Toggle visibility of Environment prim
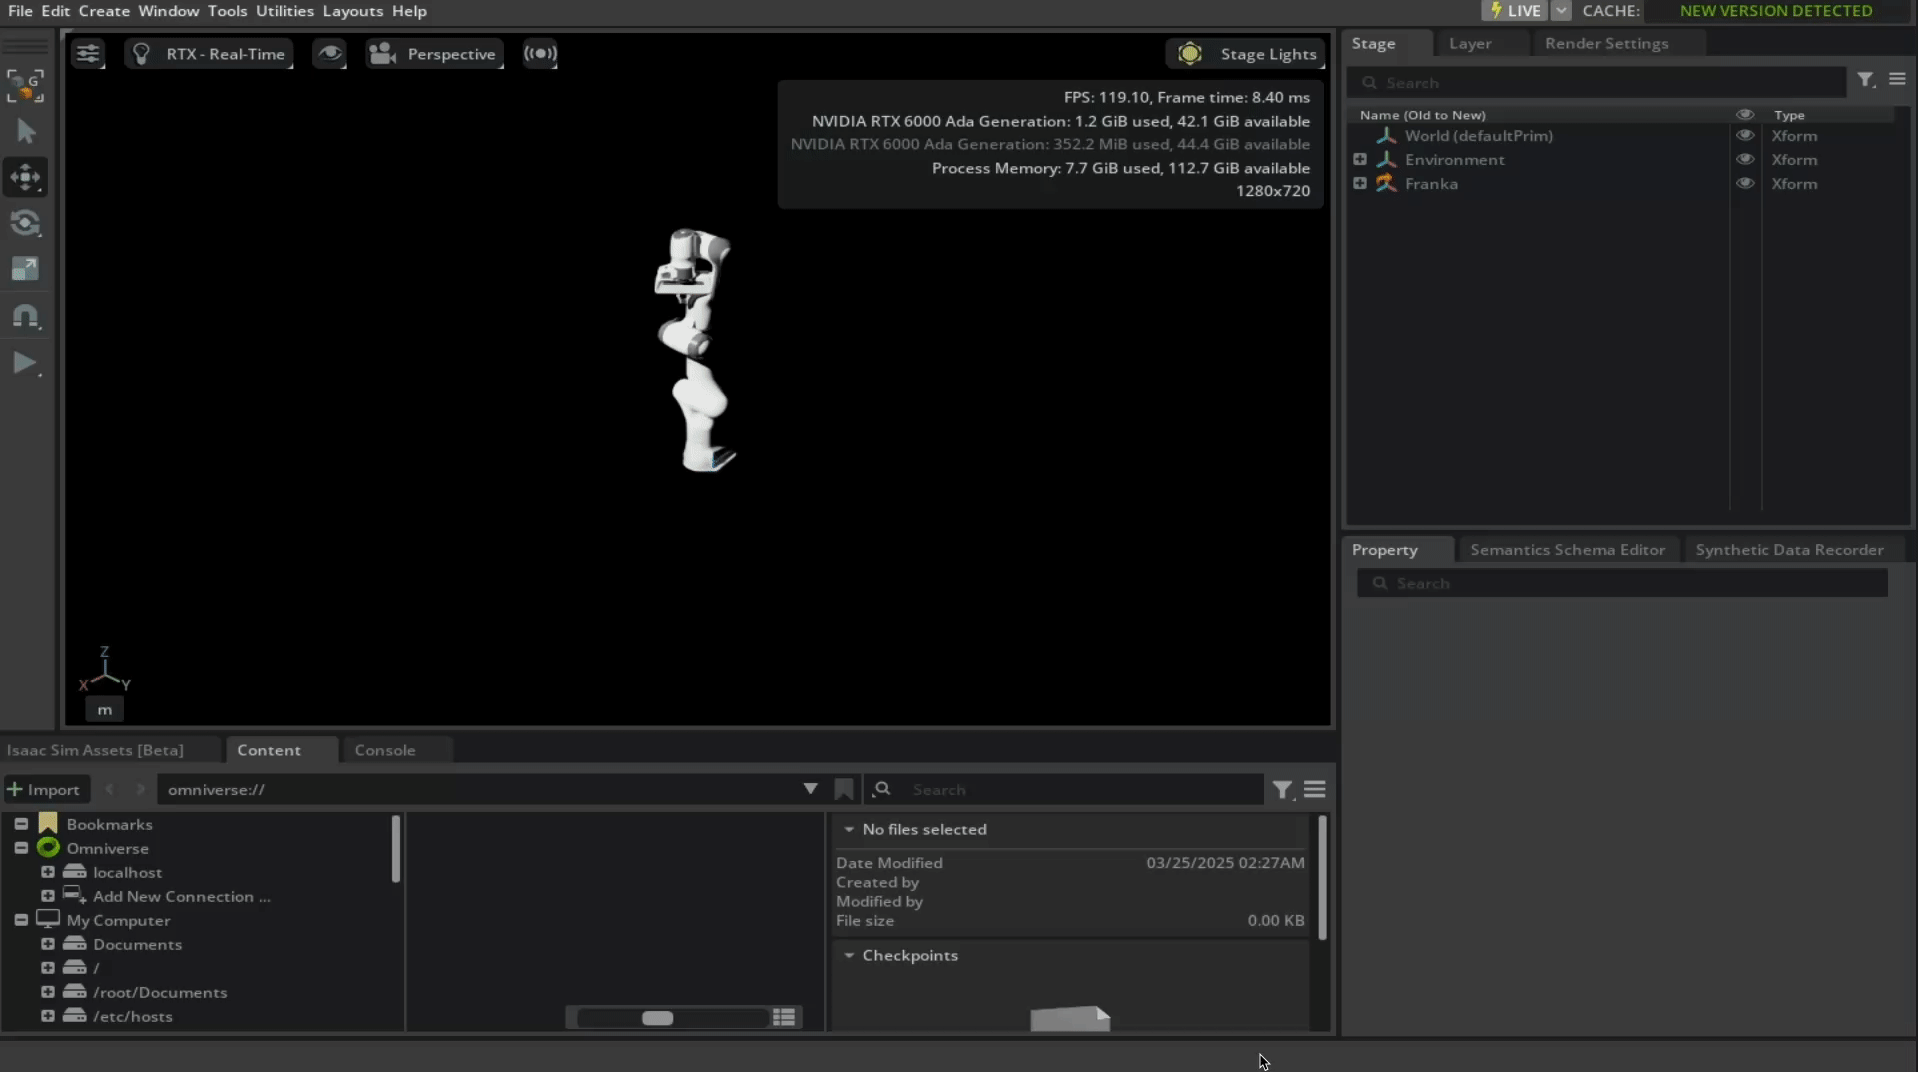Viewport: 1918px width, 1072px height. [x=1745, y=160]
